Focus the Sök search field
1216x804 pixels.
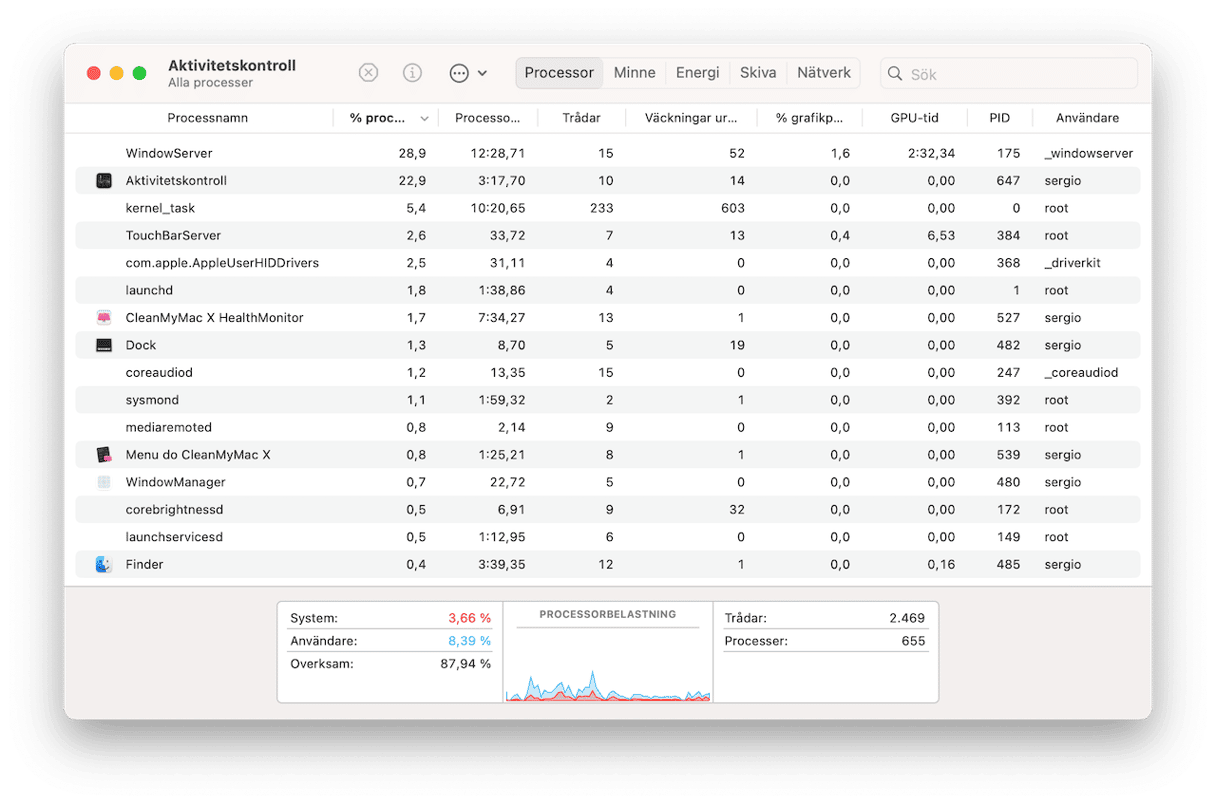[1009, 74]
